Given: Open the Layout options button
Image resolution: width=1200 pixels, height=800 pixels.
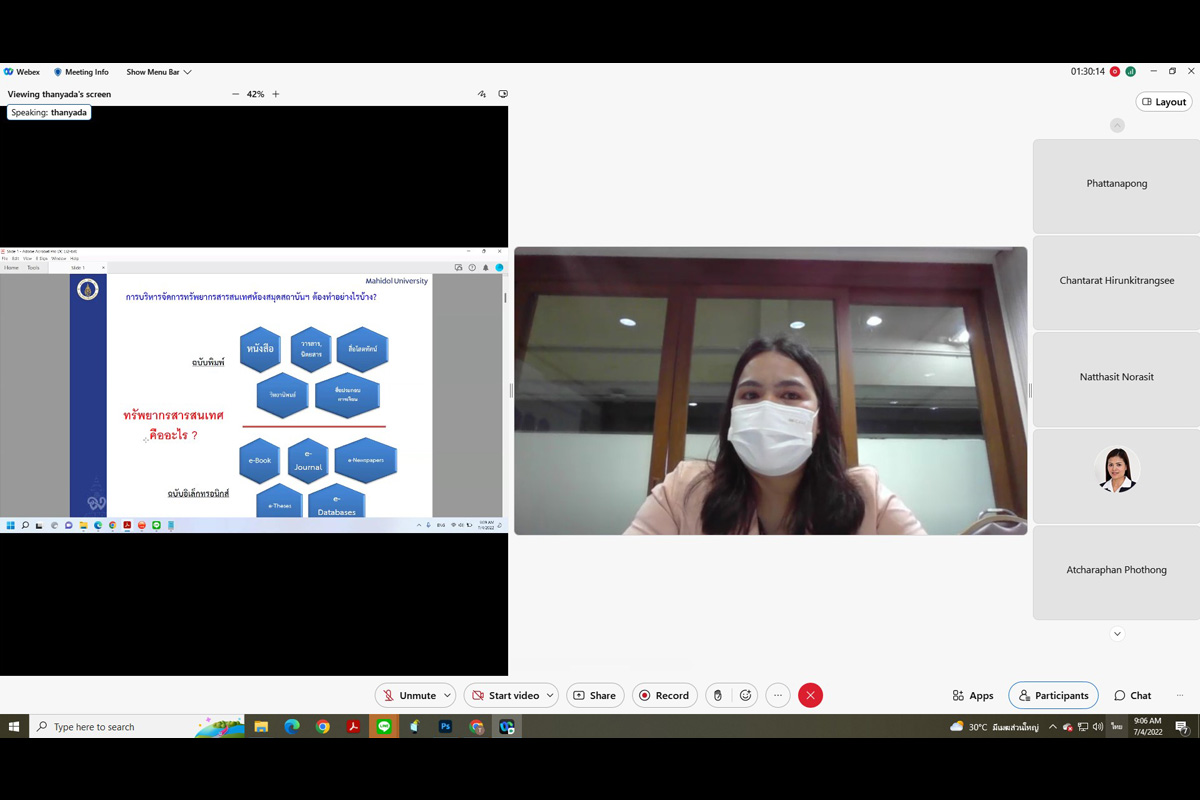Looking at the screenshot, I should (x=1163, y=101).
